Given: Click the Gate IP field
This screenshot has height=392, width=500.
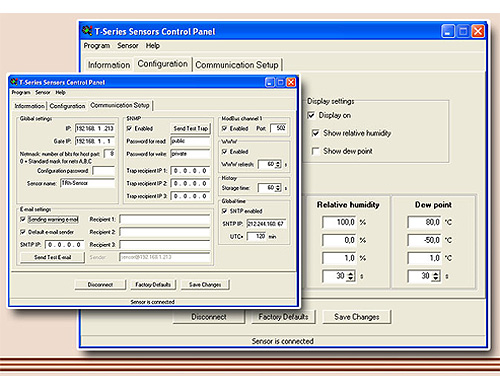Looking at the screenshot, I should 95,141.
